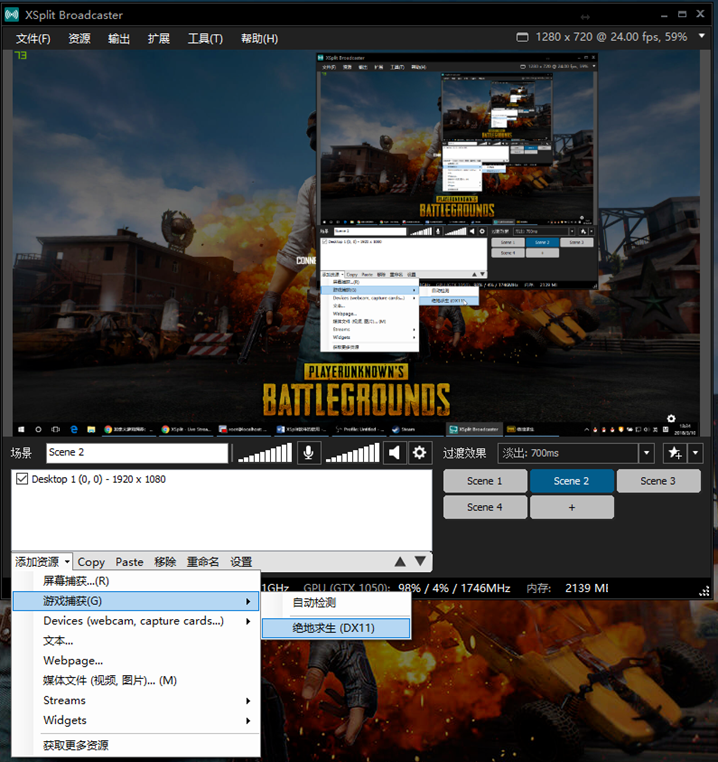718x762 pixels.
Task: Click the gear icon on the preview area
Action: (671, 418)
